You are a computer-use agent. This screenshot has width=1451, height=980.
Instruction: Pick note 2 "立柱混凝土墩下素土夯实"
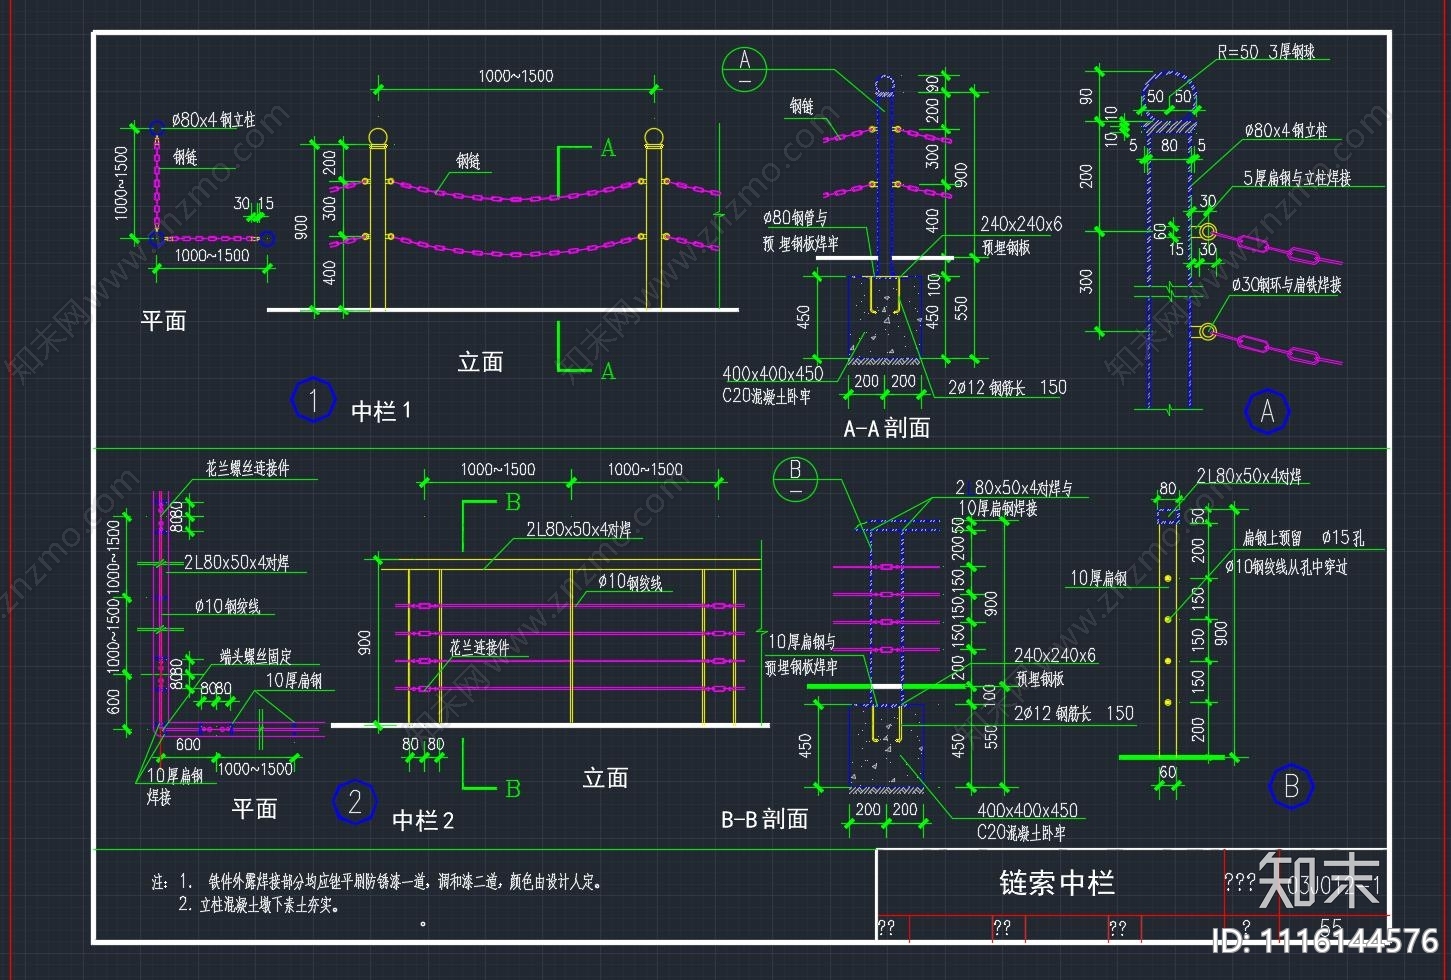(x=259, y=905)
